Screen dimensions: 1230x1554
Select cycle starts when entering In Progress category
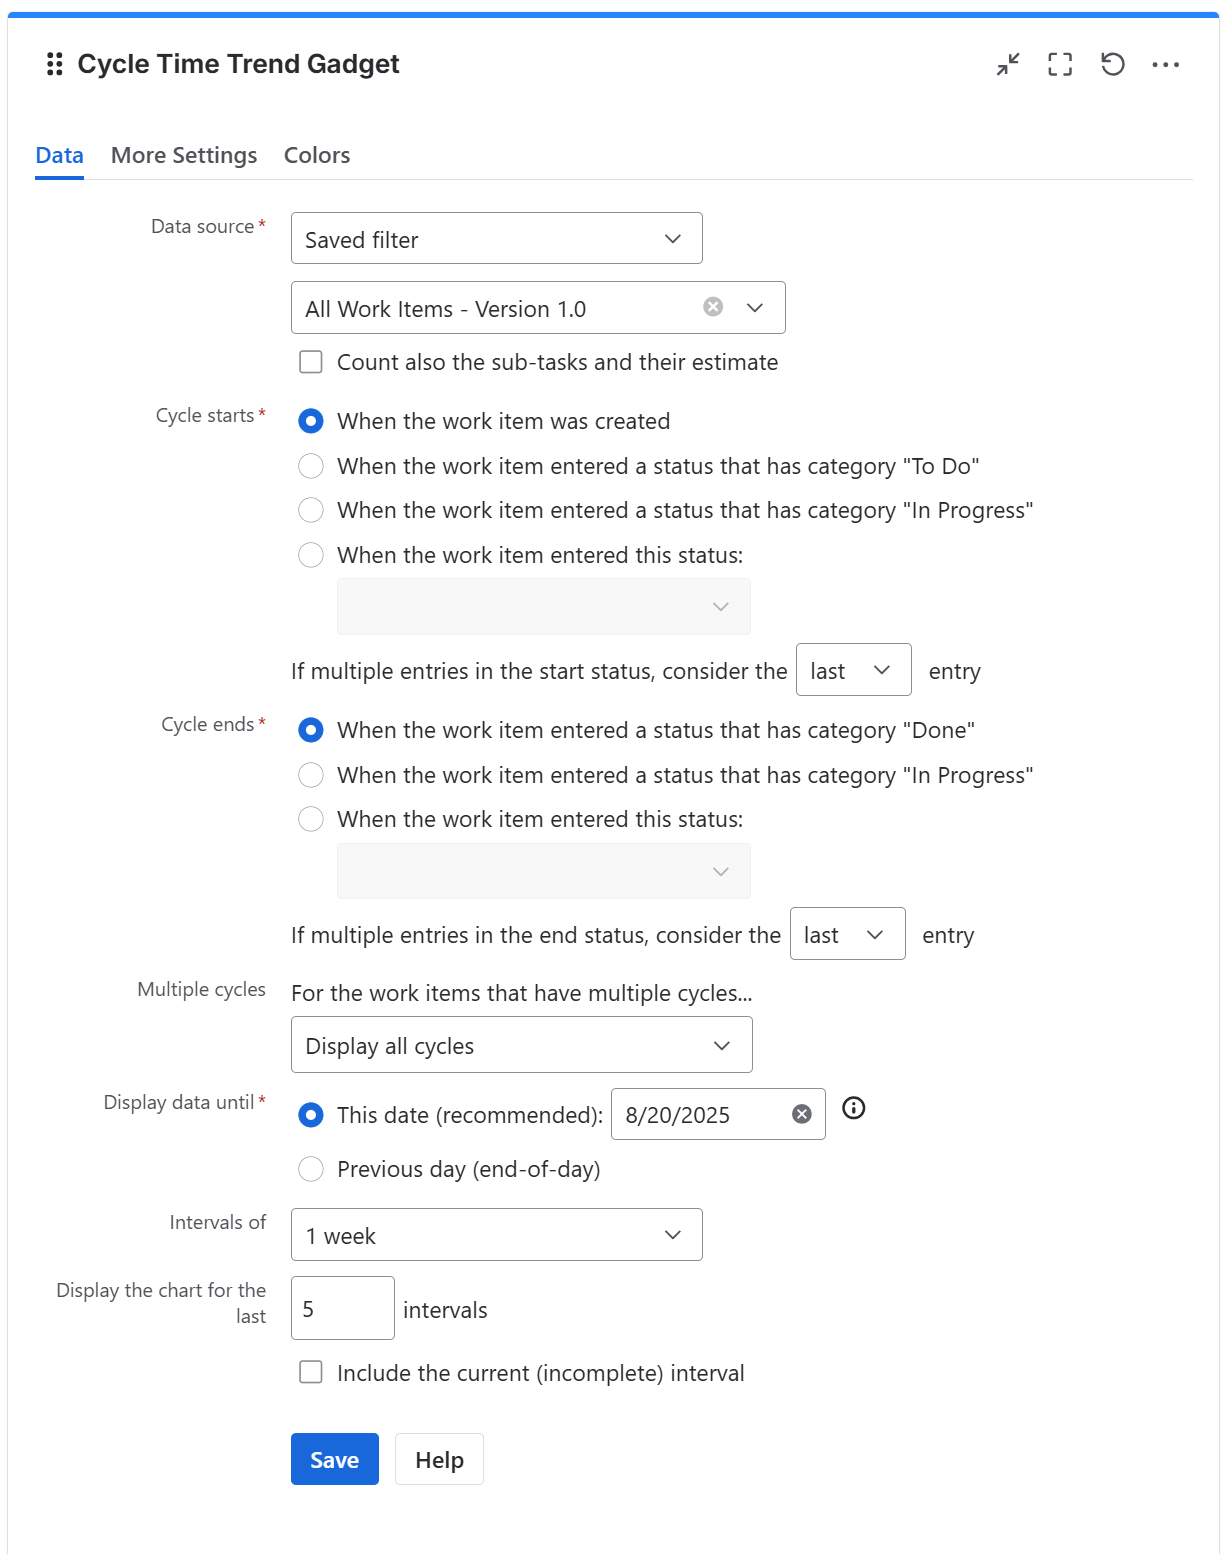(311, 510)
